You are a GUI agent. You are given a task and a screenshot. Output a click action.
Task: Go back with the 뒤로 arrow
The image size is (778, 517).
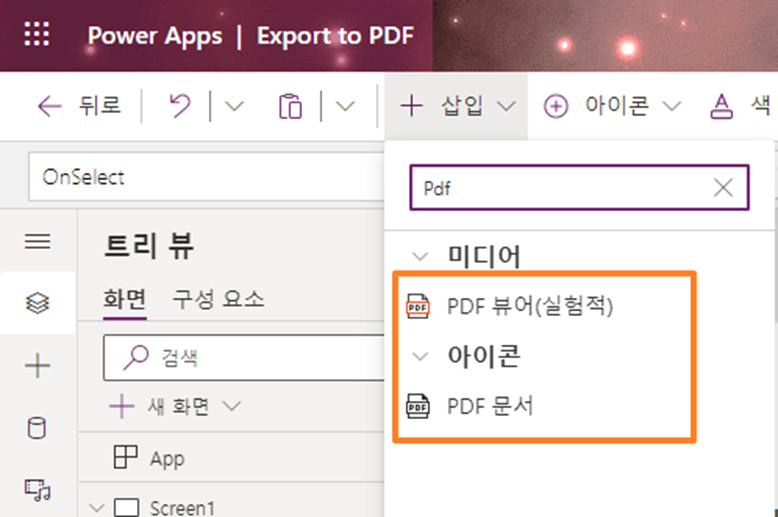pyautogui.click(x=79, y=106)
